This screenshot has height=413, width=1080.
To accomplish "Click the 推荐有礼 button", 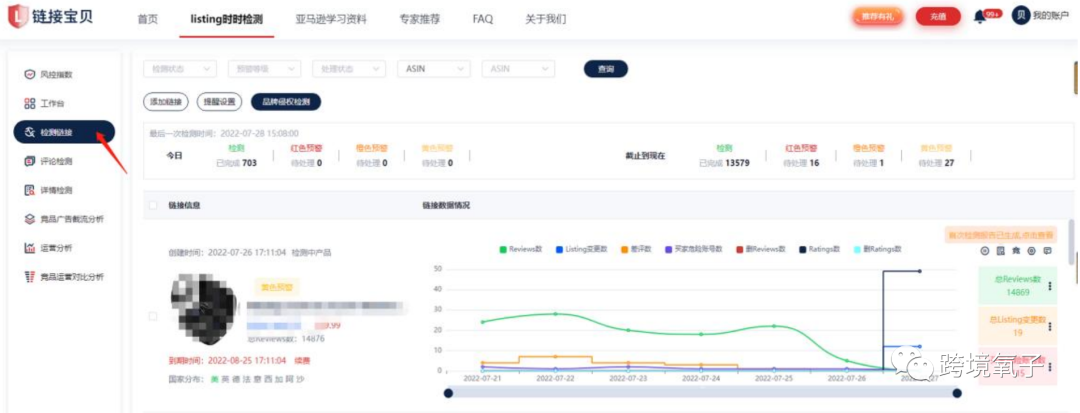I will (878, 17).
